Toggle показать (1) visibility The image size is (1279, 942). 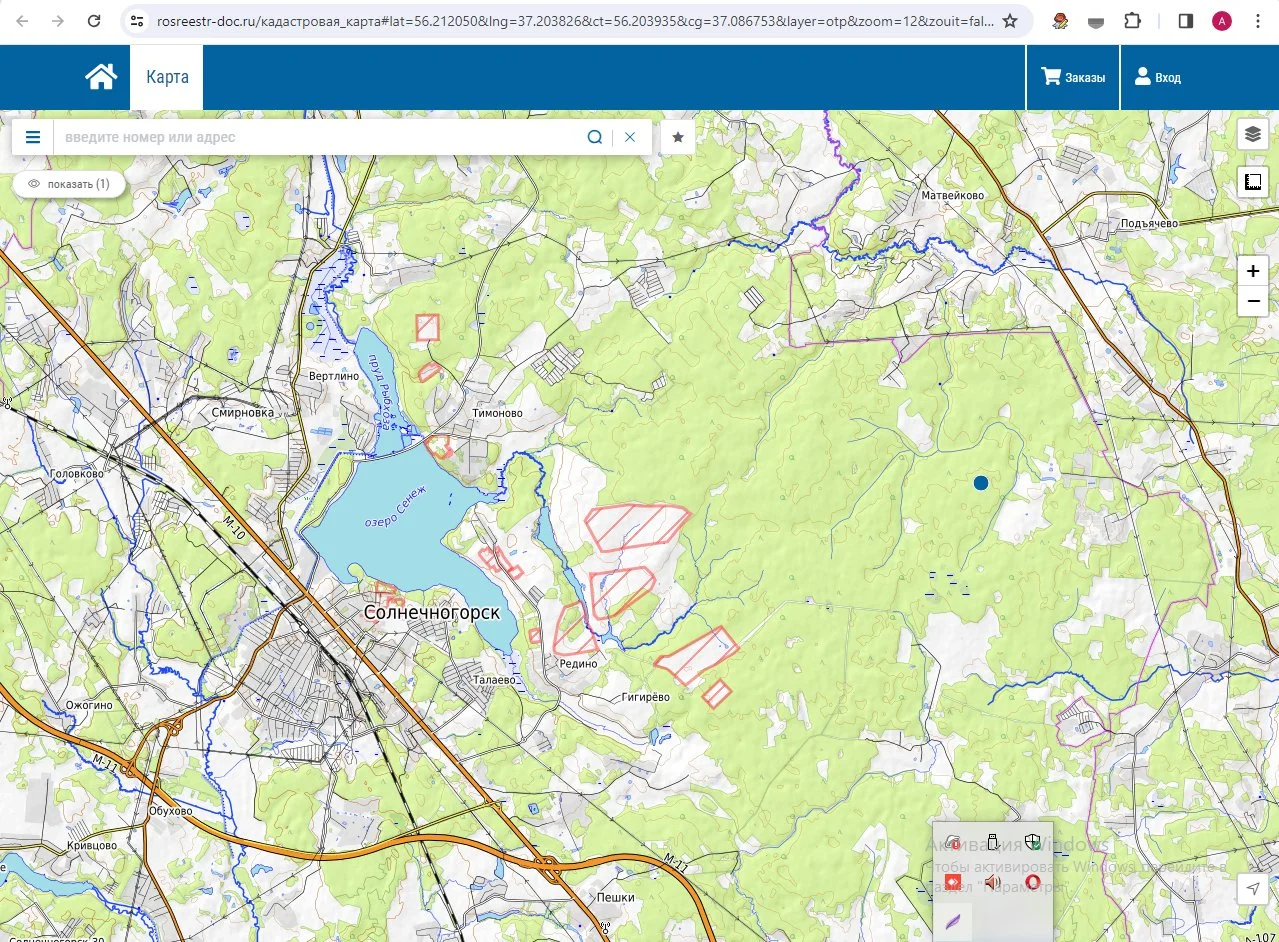(69, 184)
